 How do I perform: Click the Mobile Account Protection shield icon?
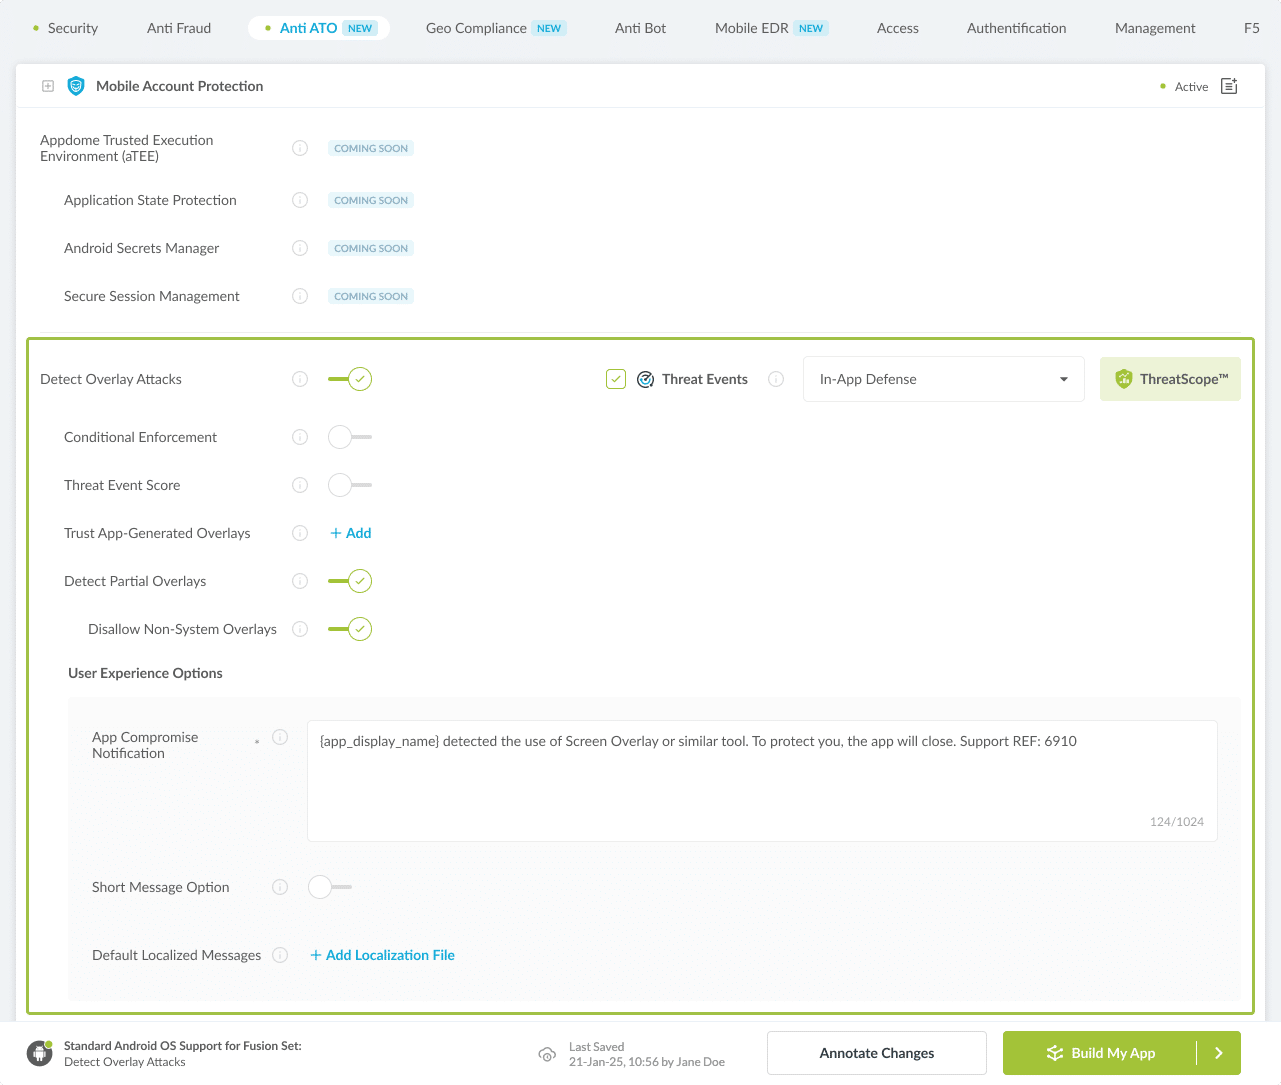76,86
